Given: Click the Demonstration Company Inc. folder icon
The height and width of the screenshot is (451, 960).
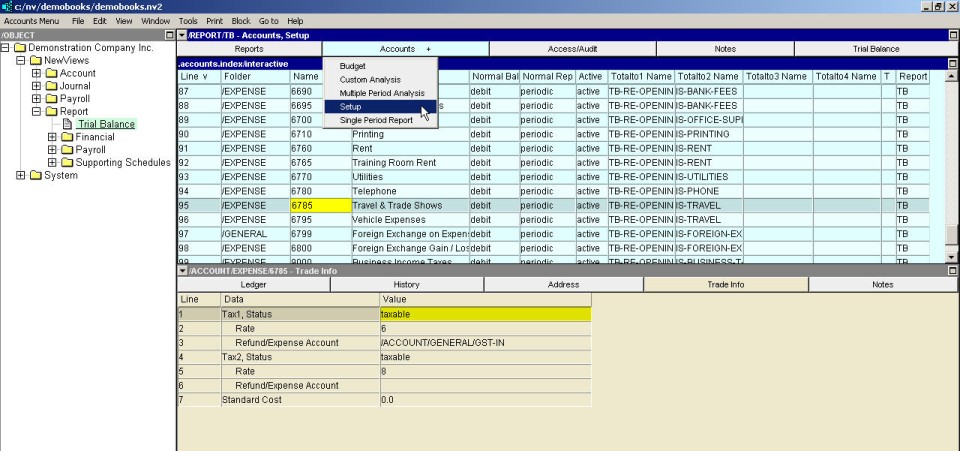Looking at the screenshot, I should click(19, 47).
